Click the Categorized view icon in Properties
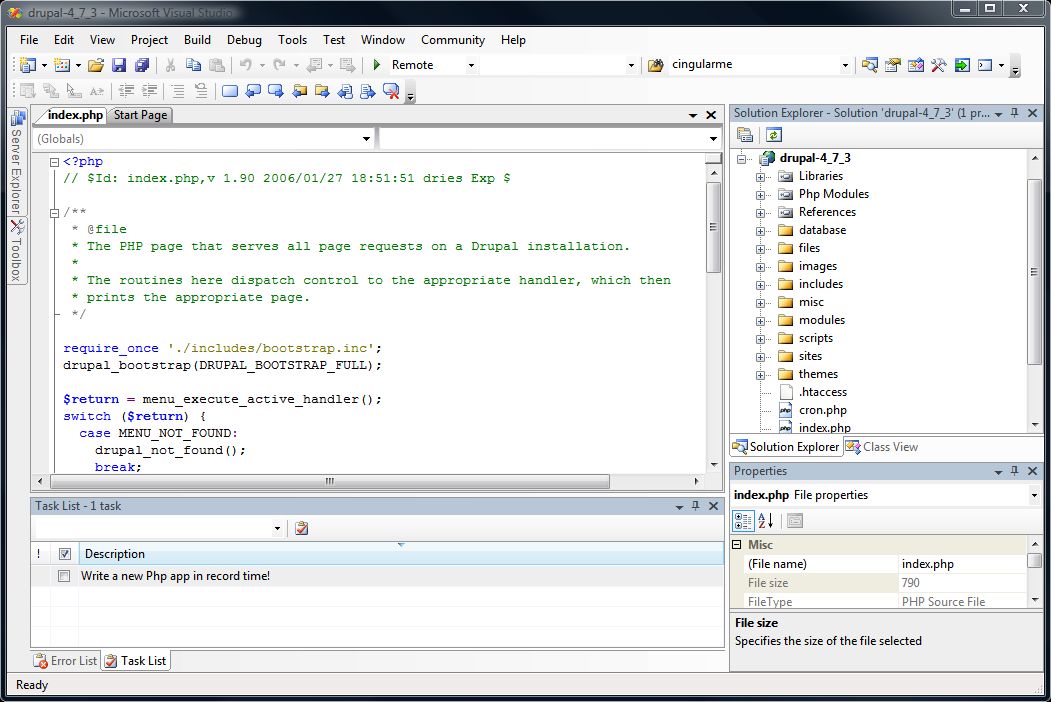This screenshot has height=702, width=1051. (743, 520)
